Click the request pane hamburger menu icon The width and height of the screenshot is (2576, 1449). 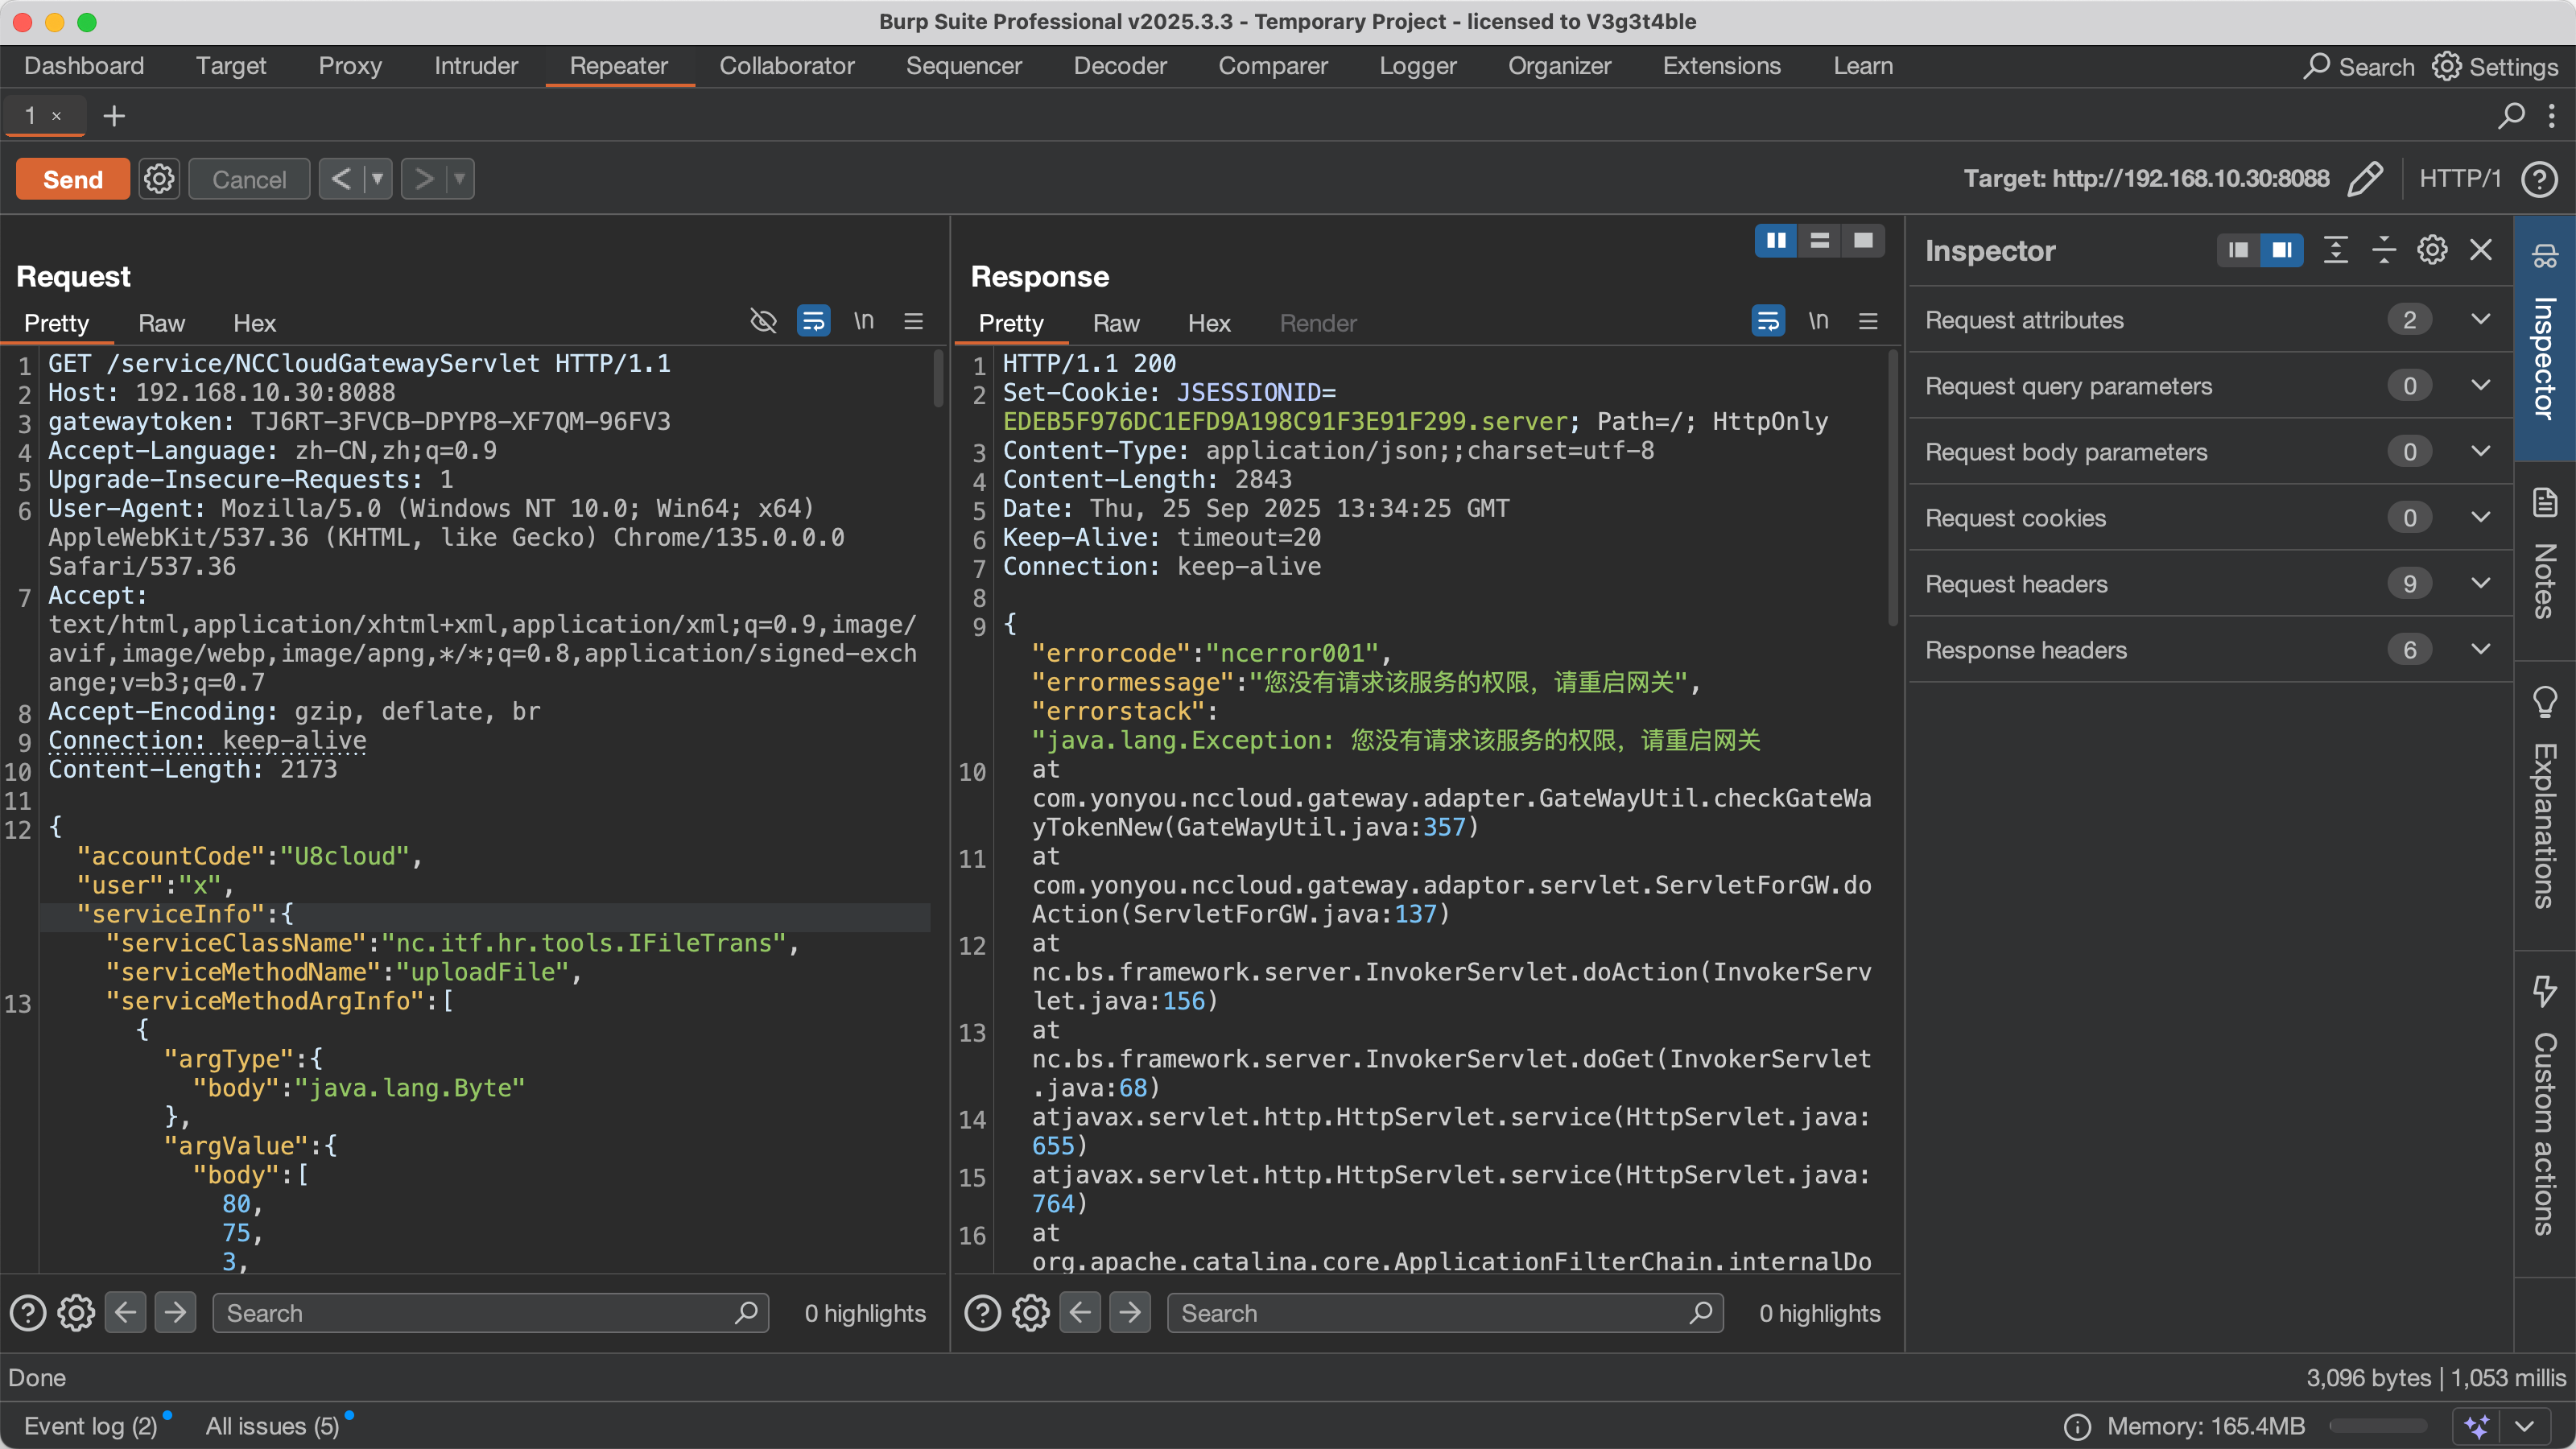pyautogui.click(x=913, y=322)
